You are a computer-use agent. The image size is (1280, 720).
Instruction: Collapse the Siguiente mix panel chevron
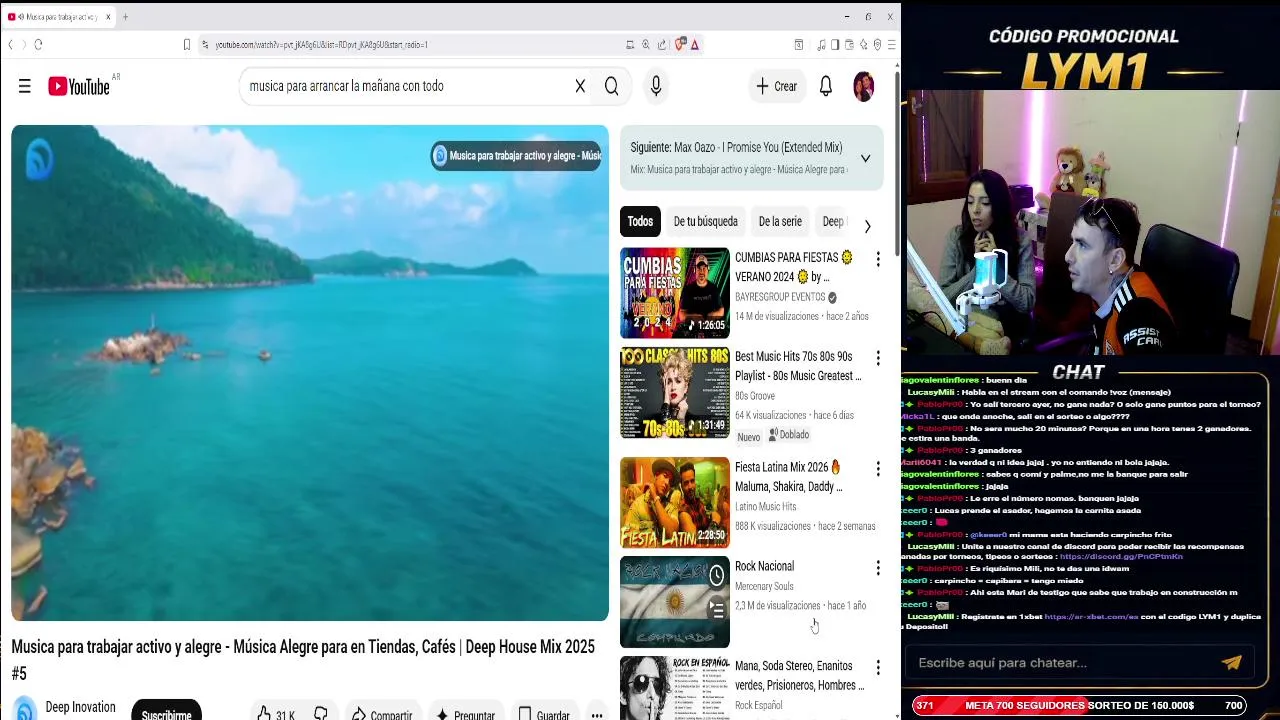point(865,158)
